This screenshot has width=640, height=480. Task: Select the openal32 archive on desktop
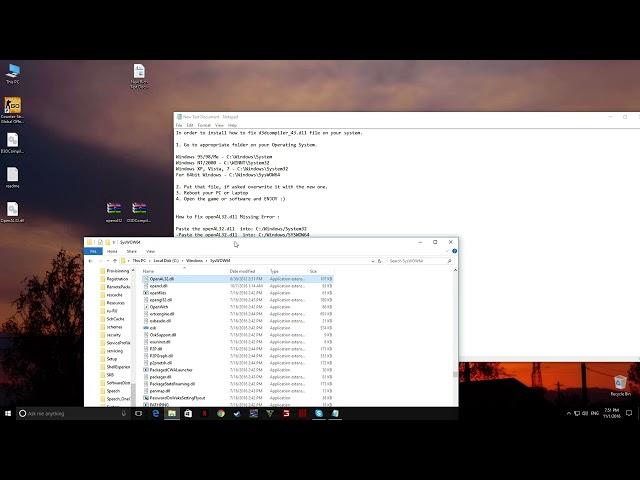point(114,210)
